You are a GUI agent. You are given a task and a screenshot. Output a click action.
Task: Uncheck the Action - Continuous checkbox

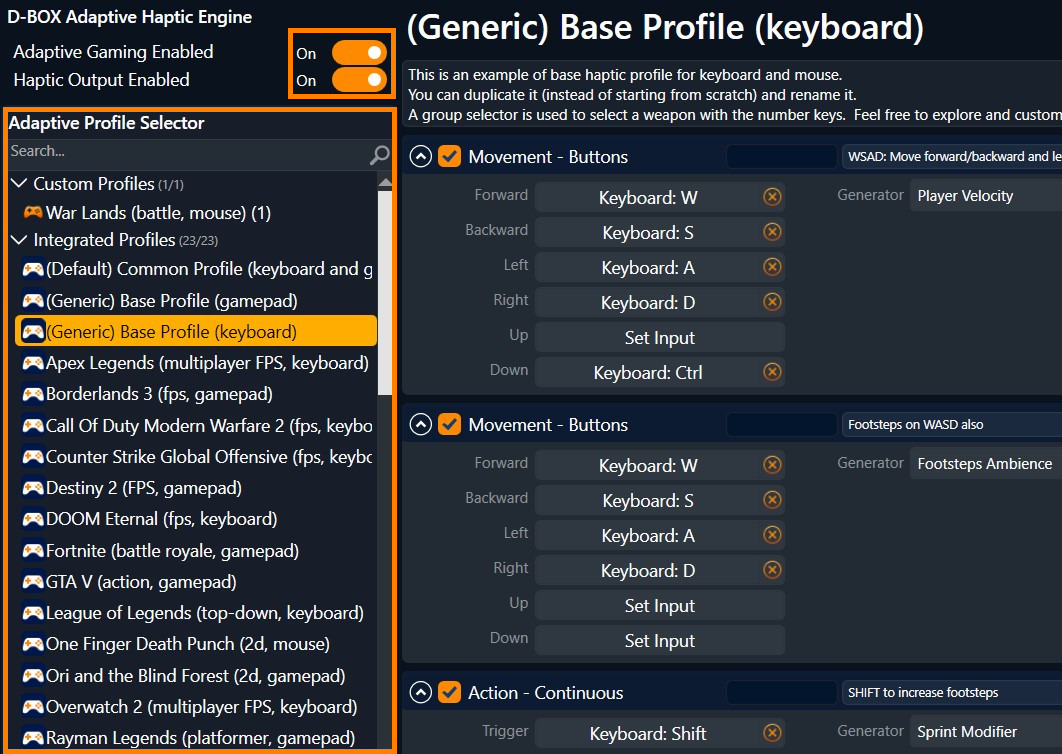(x=450, y=693)
